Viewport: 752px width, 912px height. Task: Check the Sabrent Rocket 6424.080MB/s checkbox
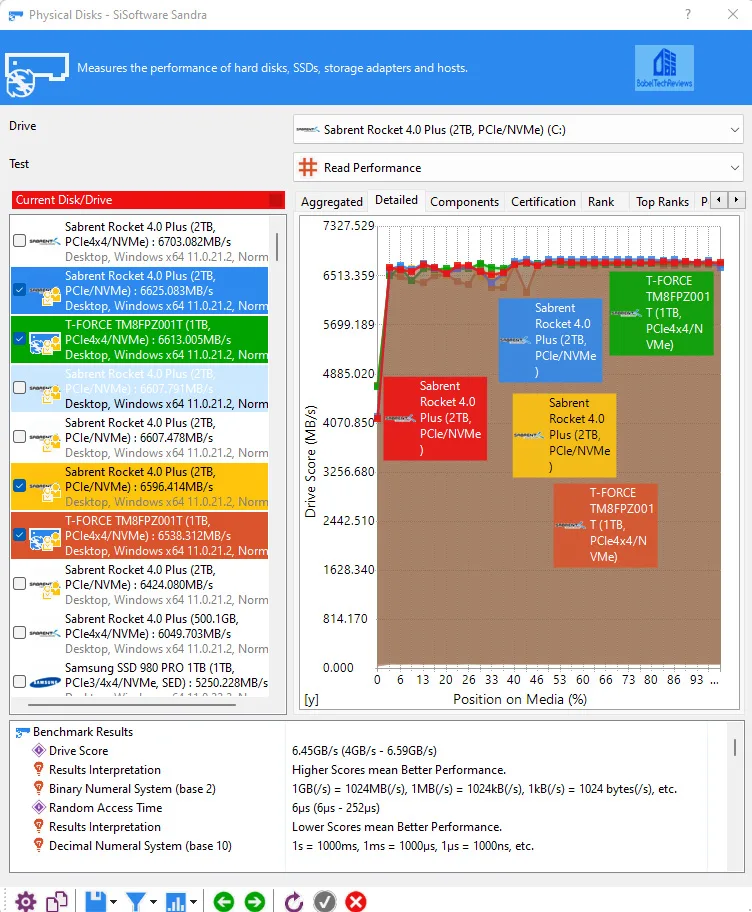(x=19, y=583)
